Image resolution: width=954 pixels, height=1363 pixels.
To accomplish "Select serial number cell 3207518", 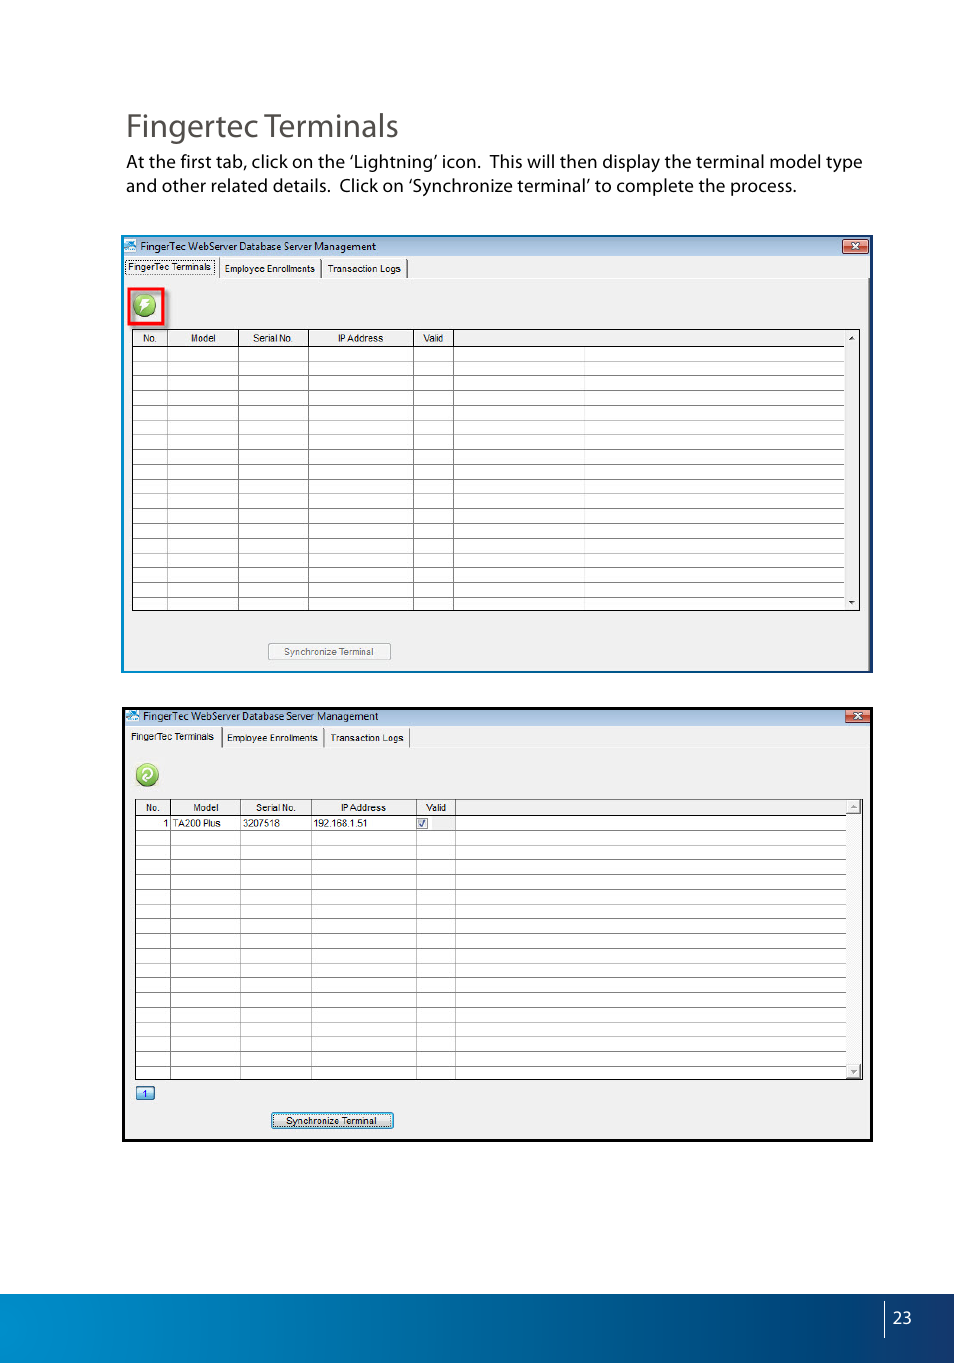I will pyautogui.click(x=276, y=824).
